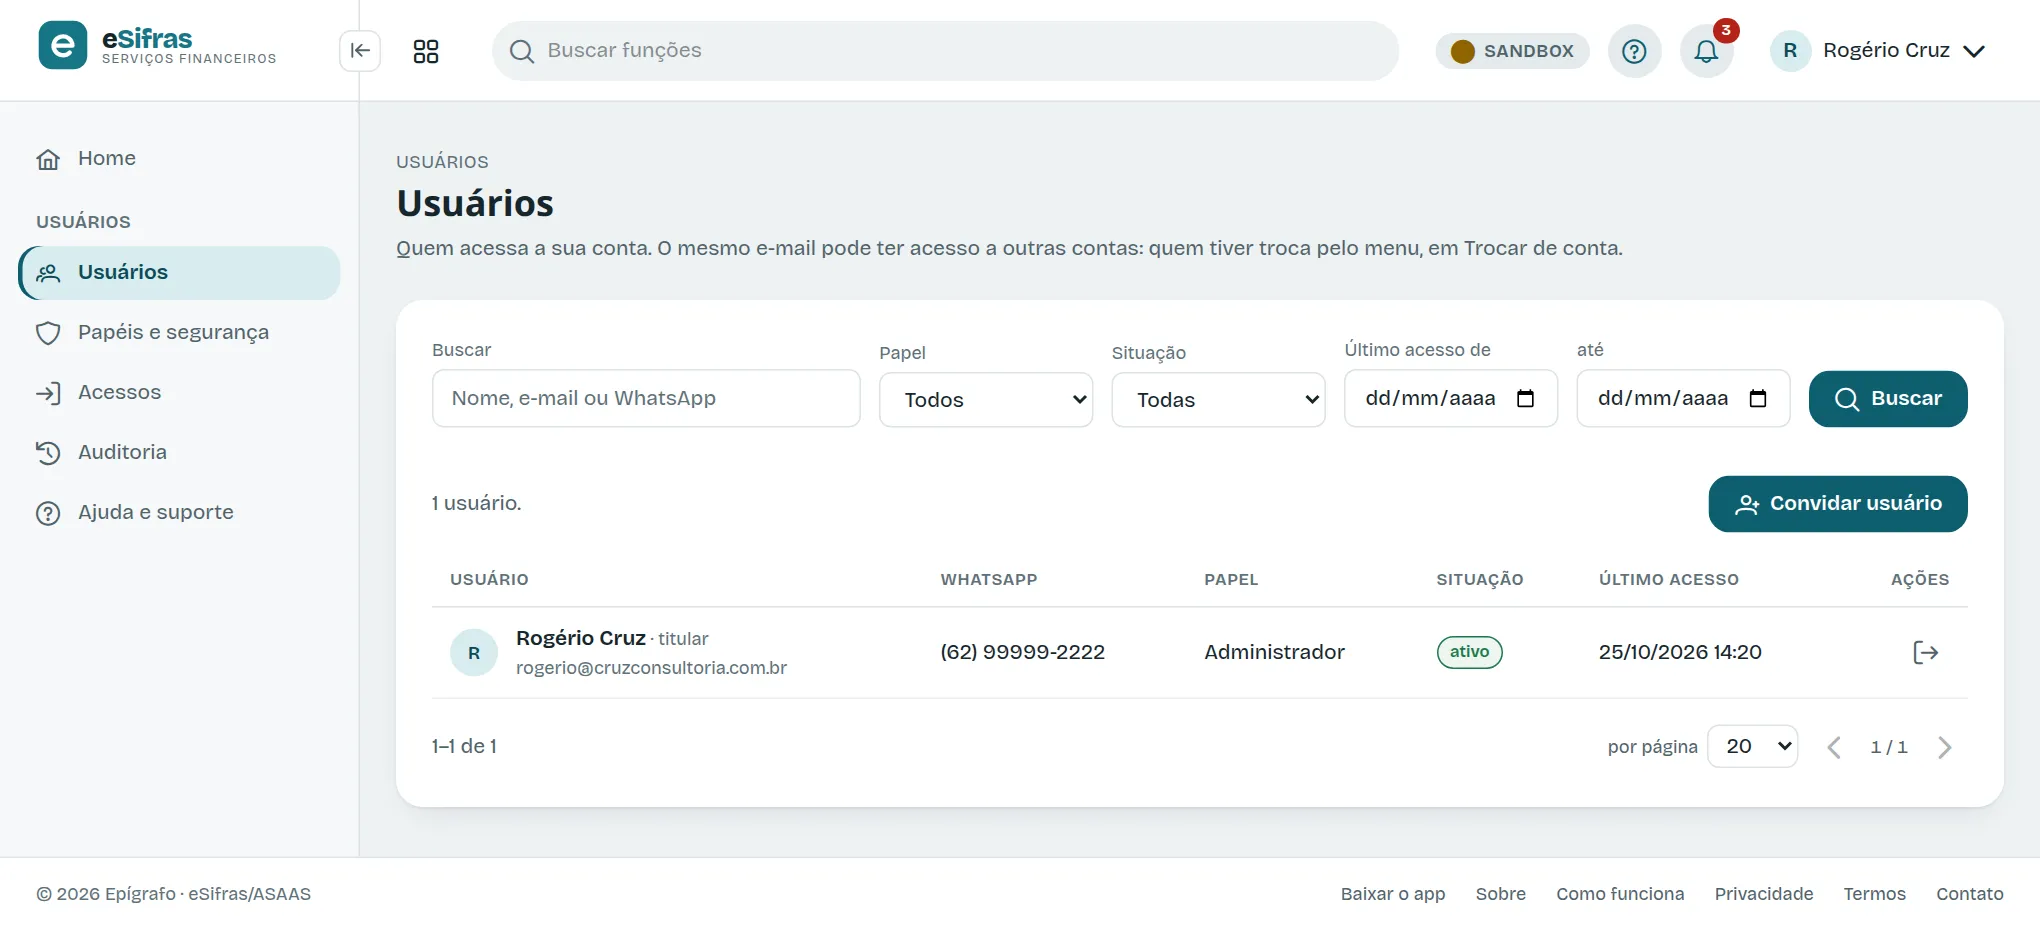Click the SANDBOX environment badge

[x=1512, y=51]
